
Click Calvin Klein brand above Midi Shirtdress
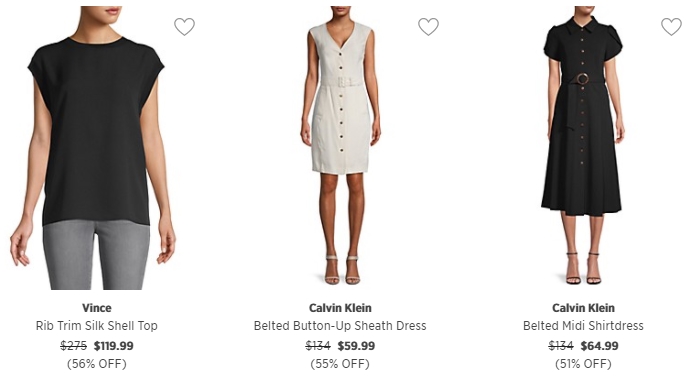point(583,308)
